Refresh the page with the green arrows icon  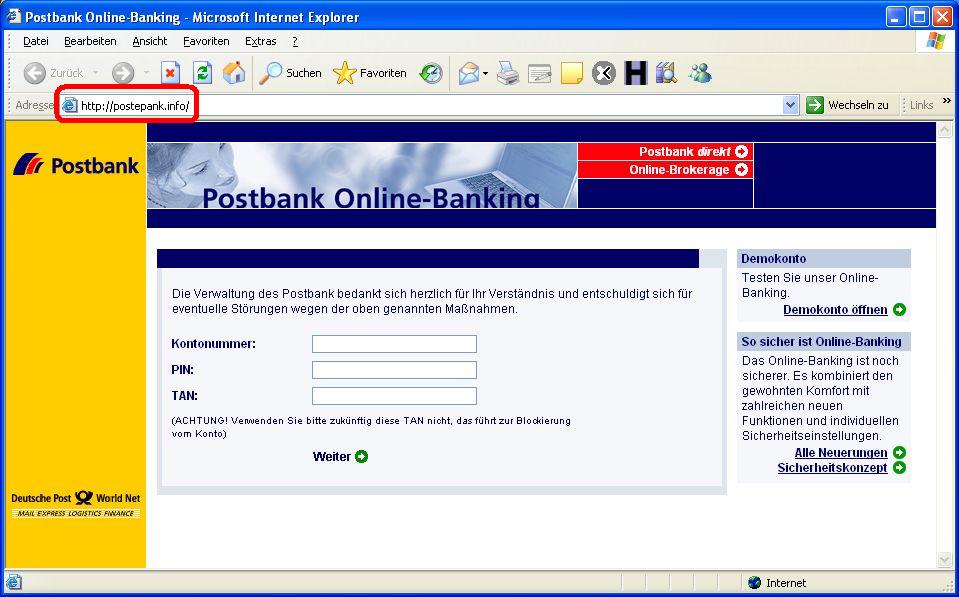click(202, 73)
